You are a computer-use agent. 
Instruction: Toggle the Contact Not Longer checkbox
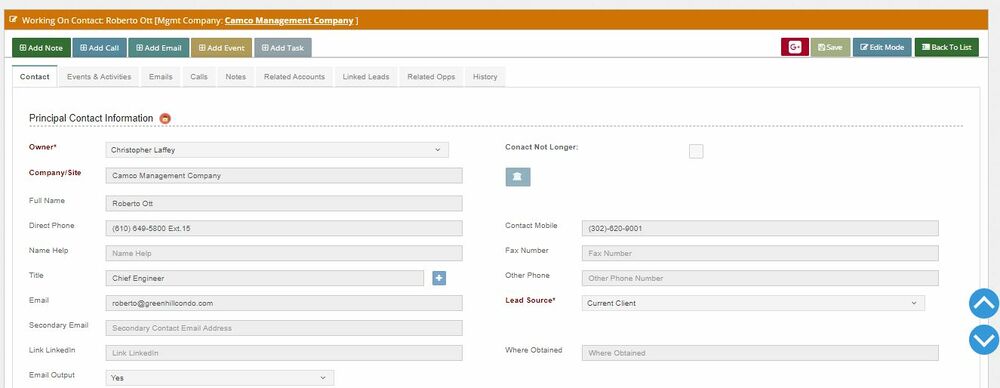(696, 151)
